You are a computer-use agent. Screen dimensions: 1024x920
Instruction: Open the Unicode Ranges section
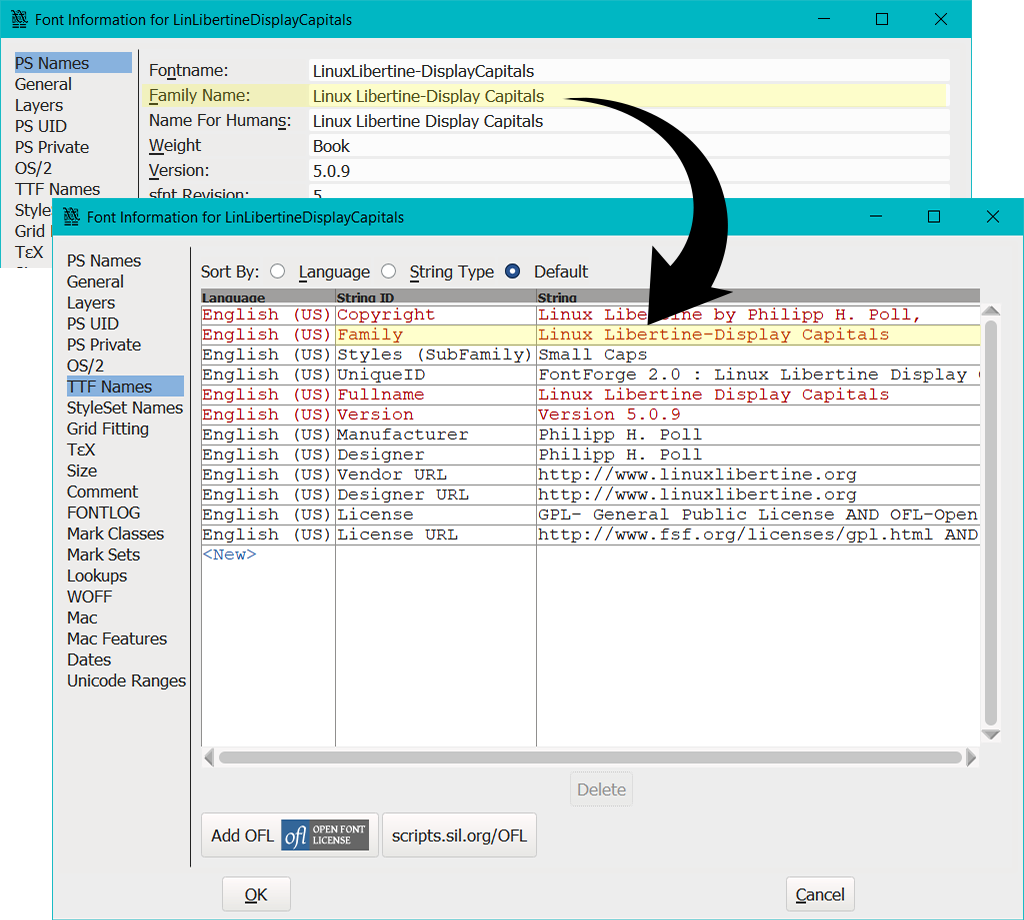[x=126, y=680]
